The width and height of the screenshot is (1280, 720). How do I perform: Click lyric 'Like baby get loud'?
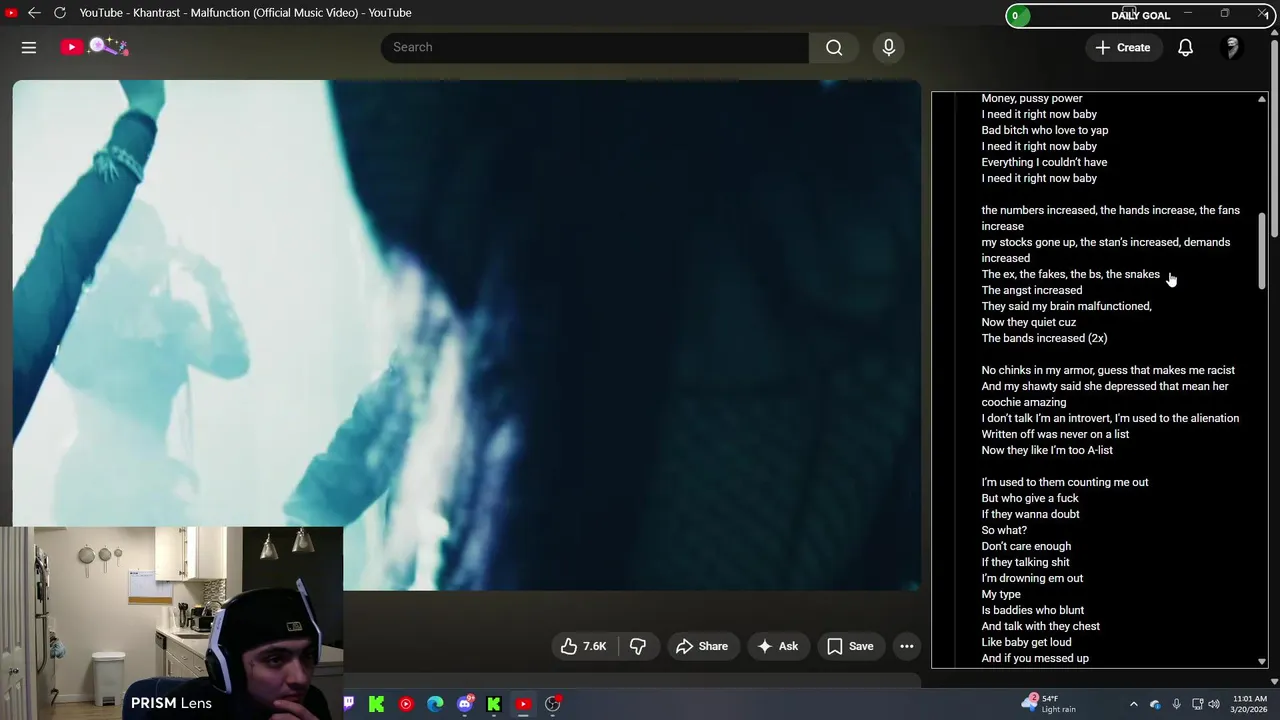[x=1026, y=642]
